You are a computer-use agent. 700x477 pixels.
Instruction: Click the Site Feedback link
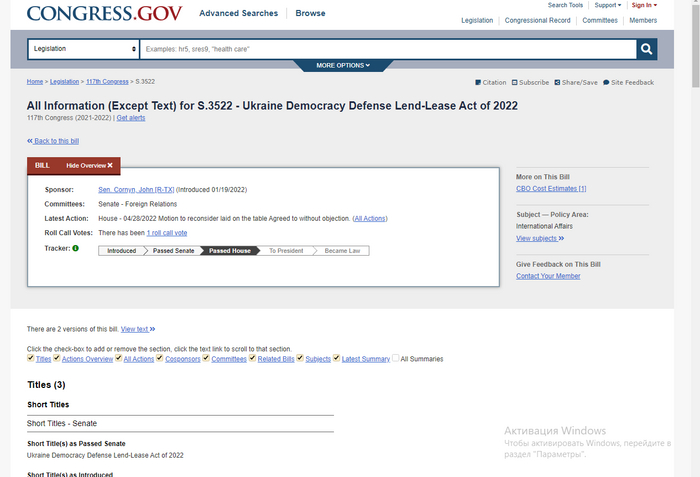(629, 83)
